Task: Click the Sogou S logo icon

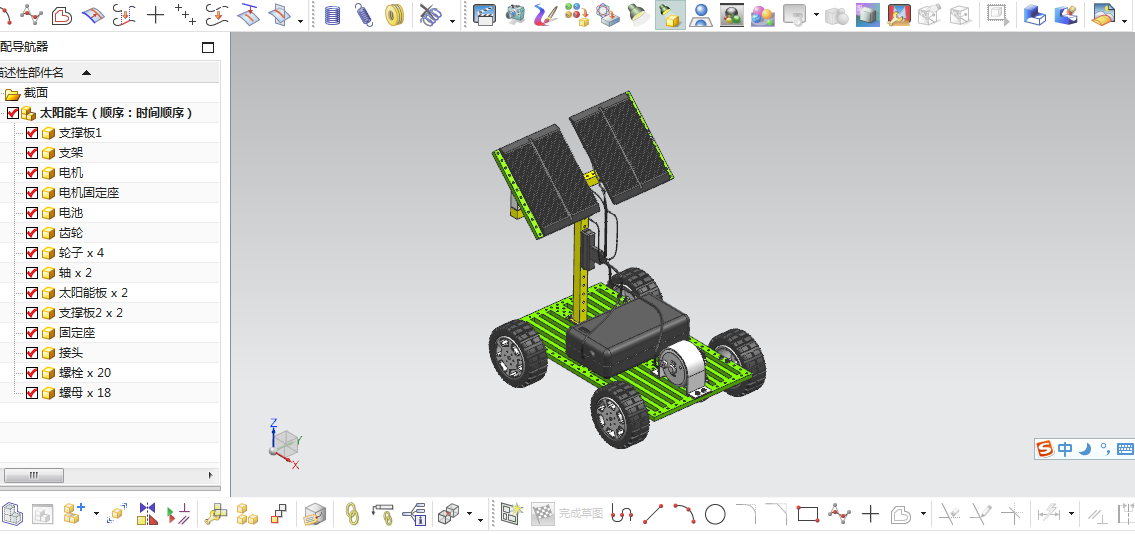Action: coord(1046,449)
